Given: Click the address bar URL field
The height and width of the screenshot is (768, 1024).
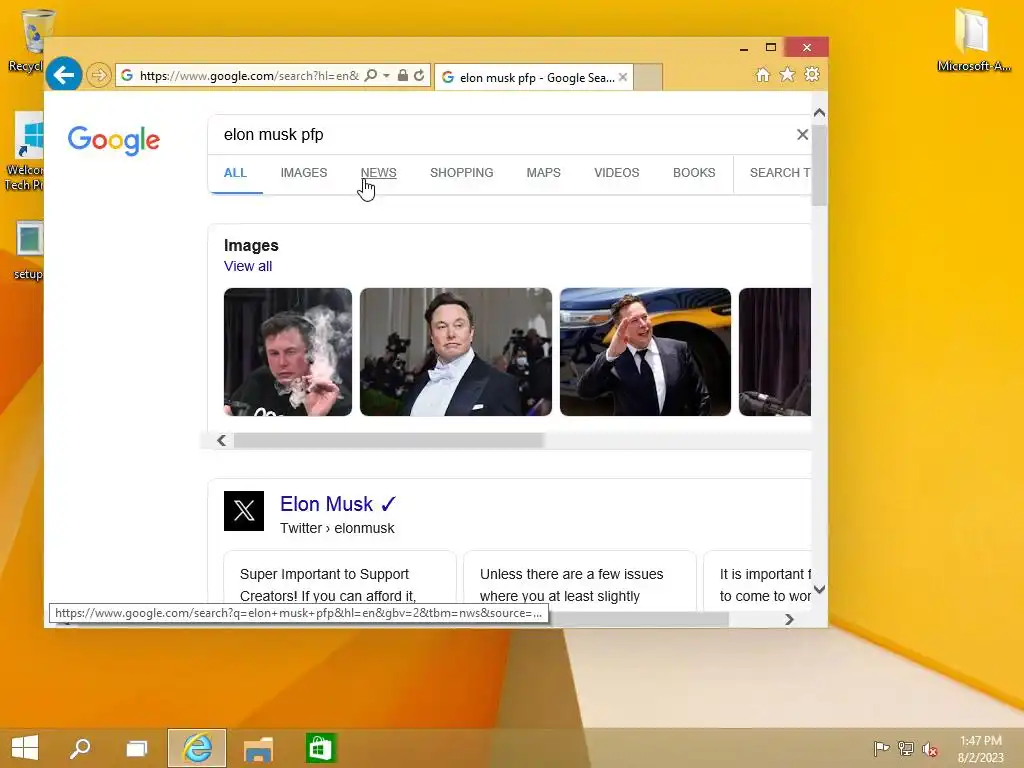Looking at the screenshot, I should pos(248,76).
